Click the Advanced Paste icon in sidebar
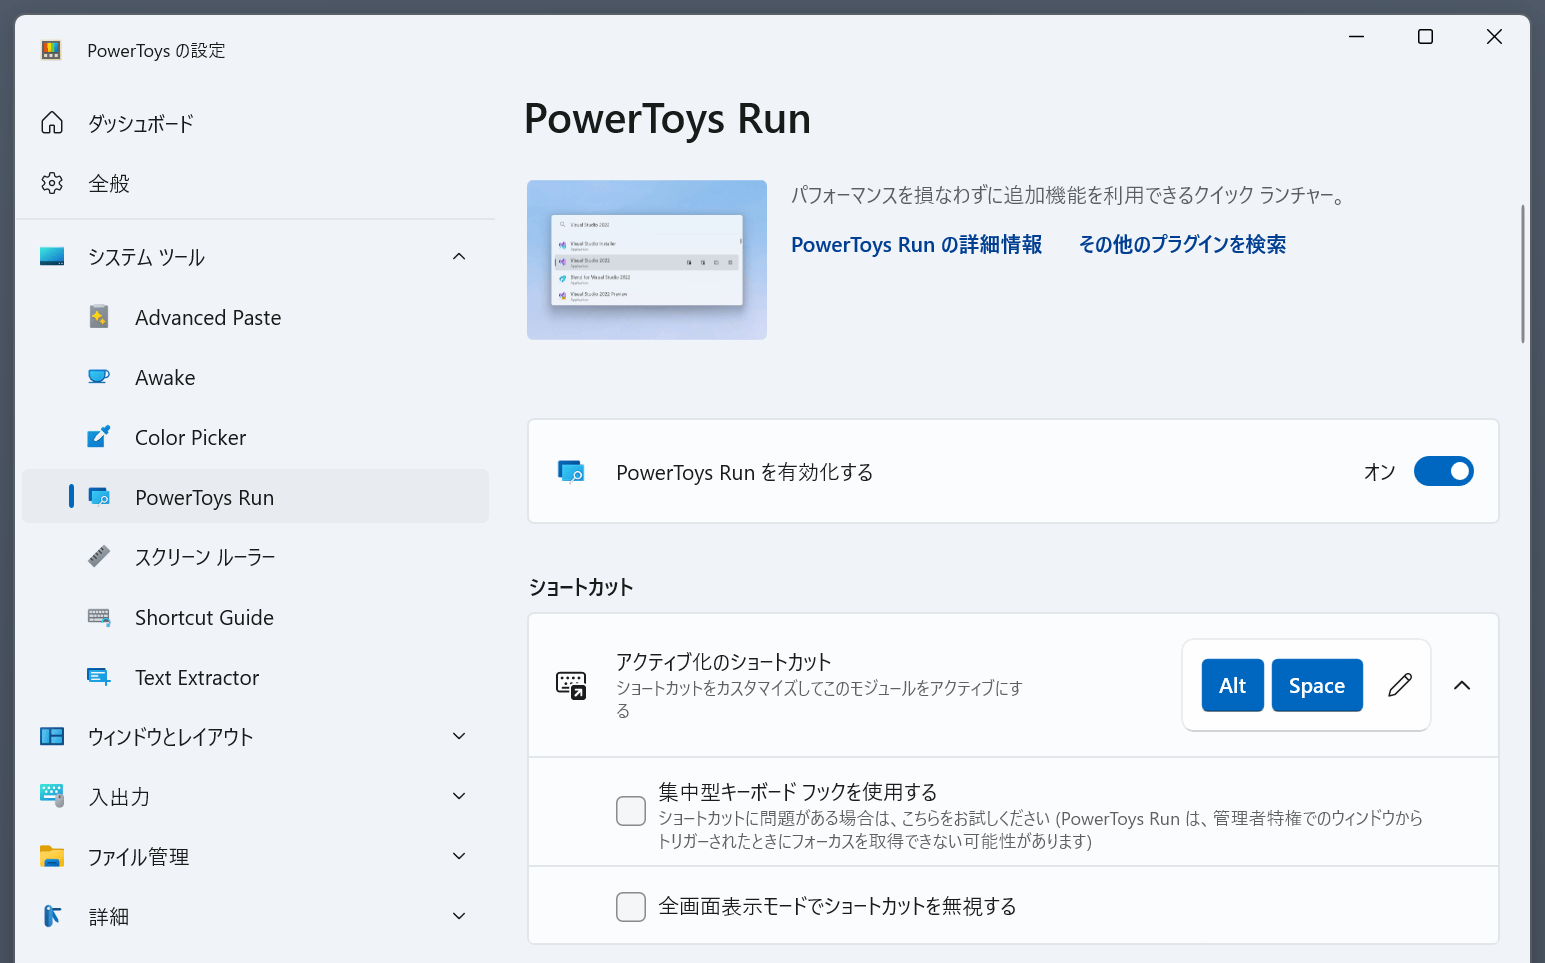 [99, 317]
